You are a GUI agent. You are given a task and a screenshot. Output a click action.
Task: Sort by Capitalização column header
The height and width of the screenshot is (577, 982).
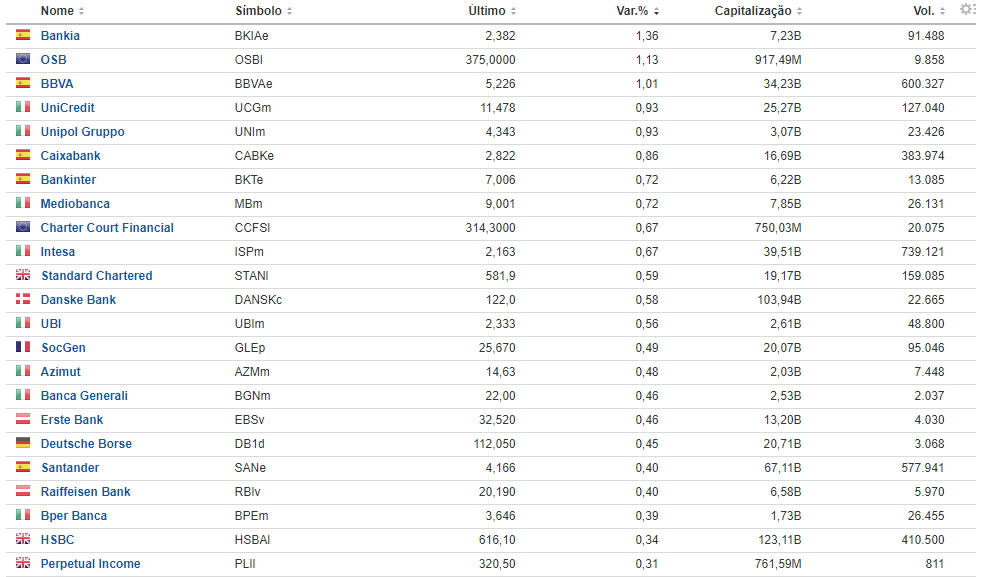(757, 11)
